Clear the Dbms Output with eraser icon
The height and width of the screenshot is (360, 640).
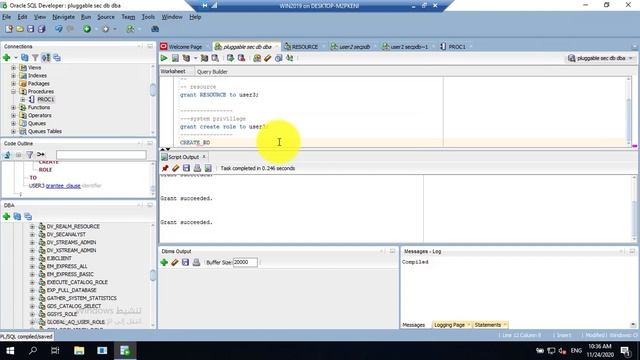click(175, 262)
